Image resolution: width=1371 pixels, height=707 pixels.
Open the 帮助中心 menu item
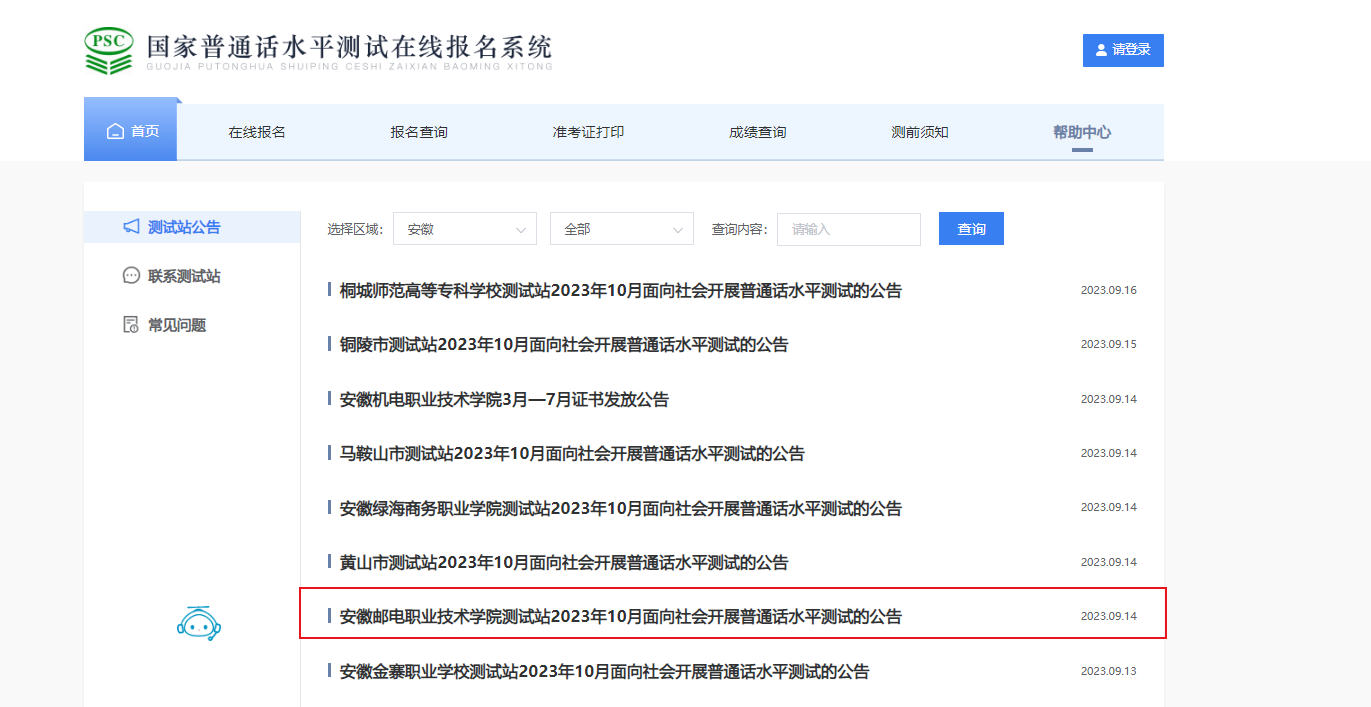[1082, 132]
